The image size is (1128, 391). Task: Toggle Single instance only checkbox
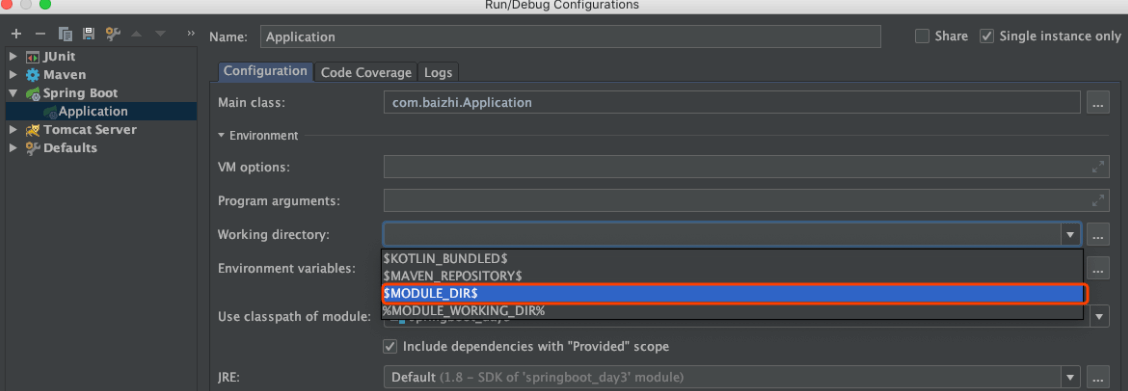pos(987,36)
